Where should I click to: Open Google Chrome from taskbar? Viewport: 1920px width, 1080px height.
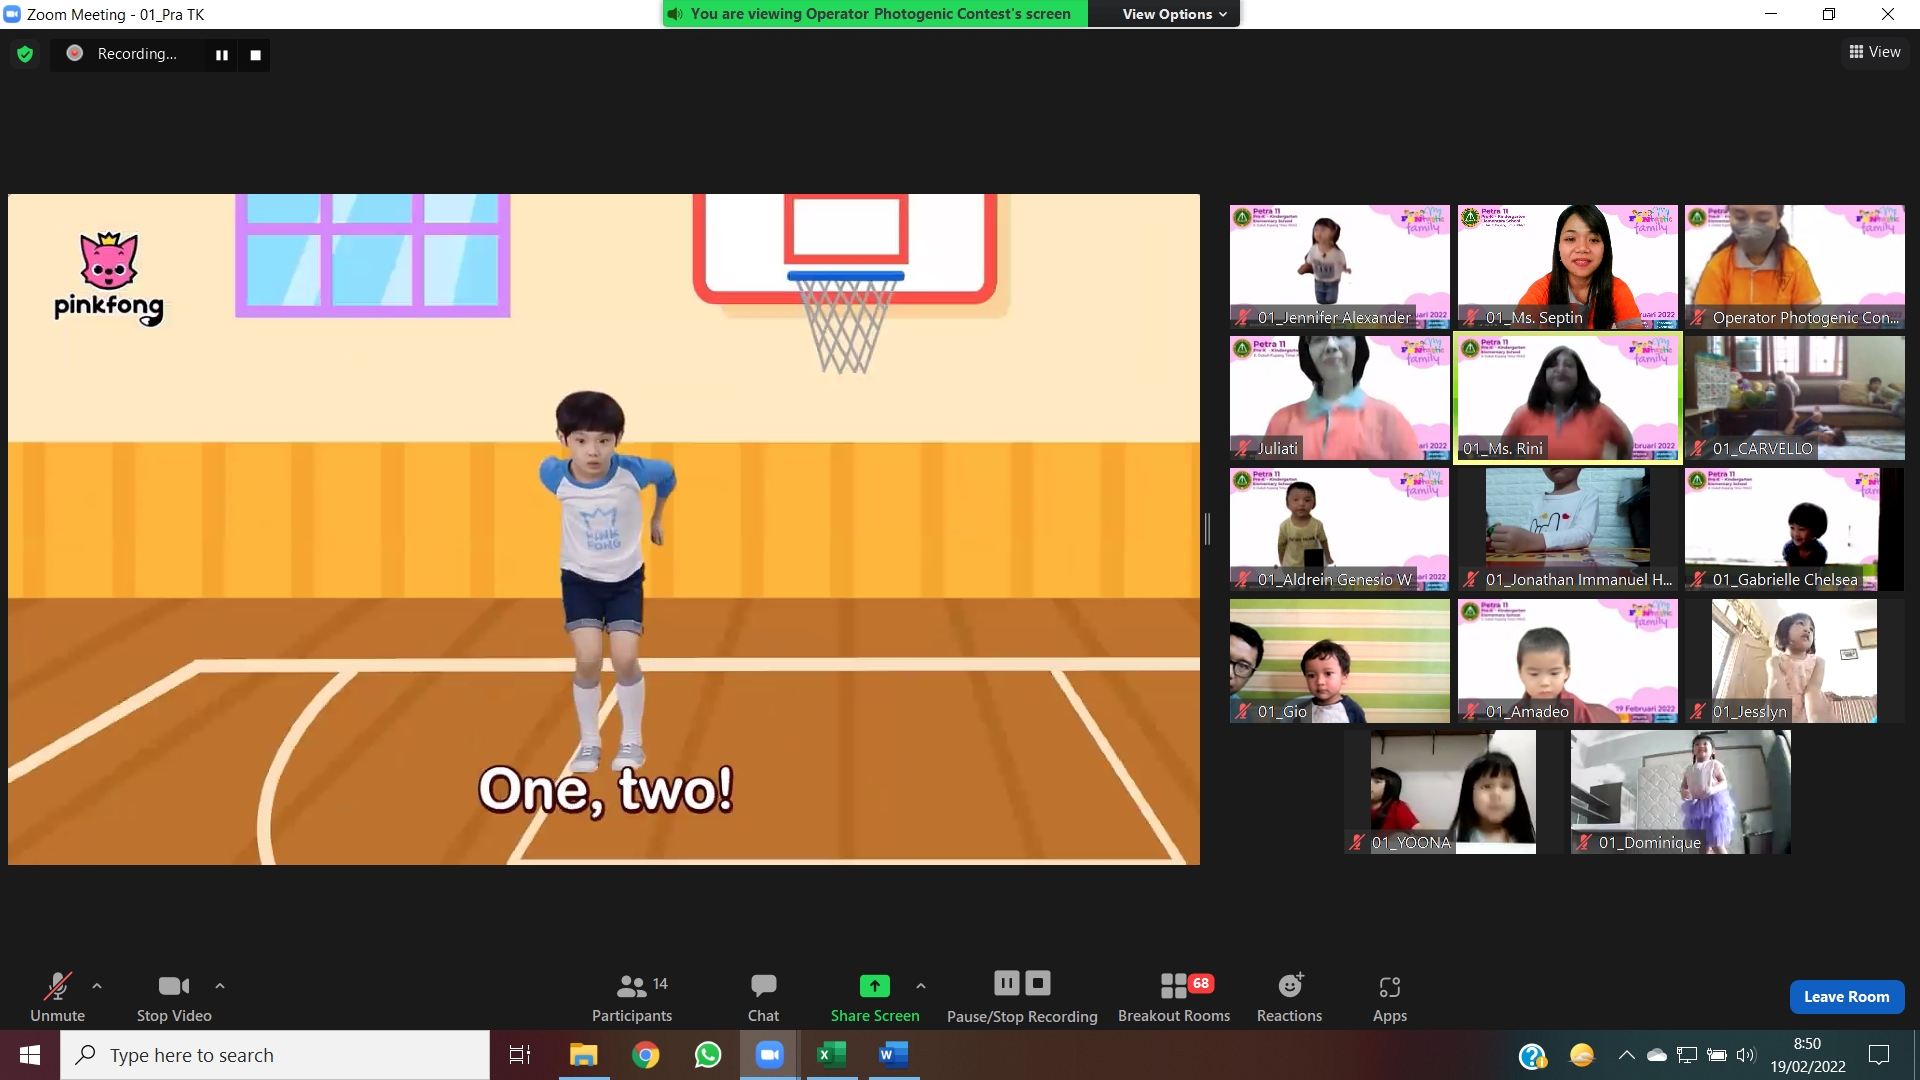point(646,1055)
